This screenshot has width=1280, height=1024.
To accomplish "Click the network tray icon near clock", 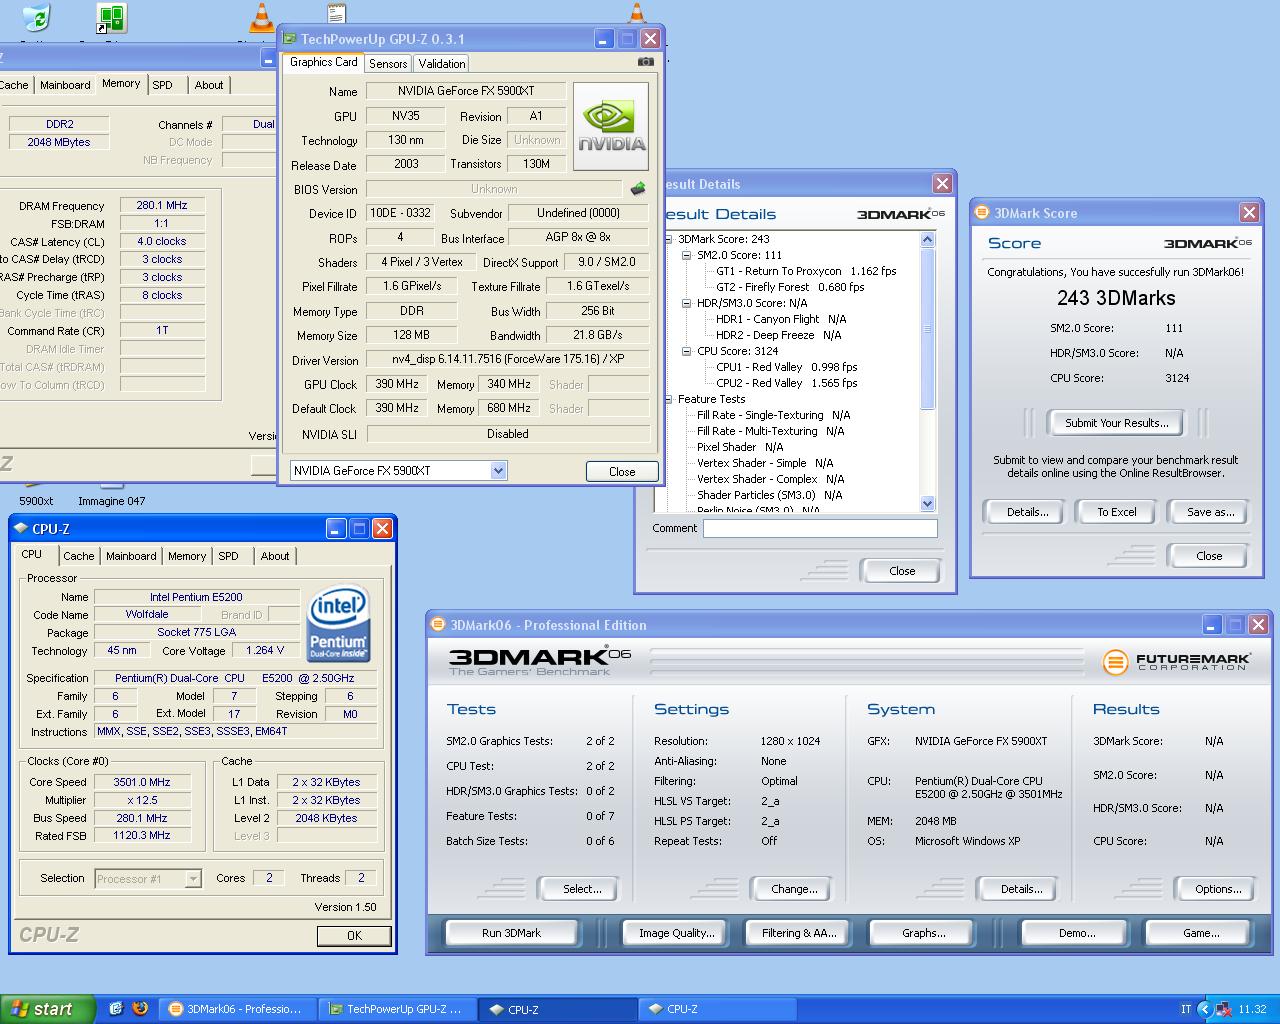I will pos(1223,1010).
